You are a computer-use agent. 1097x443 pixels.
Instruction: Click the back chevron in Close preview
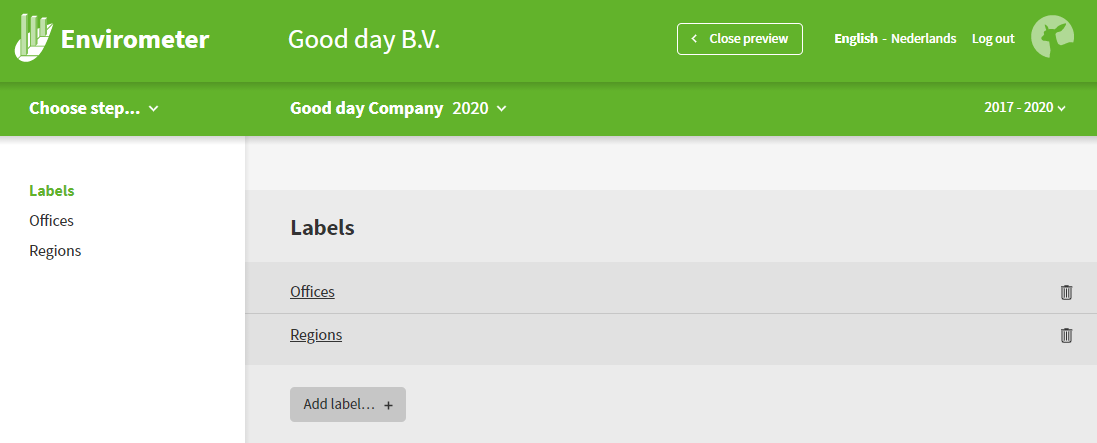click(694, 38)
